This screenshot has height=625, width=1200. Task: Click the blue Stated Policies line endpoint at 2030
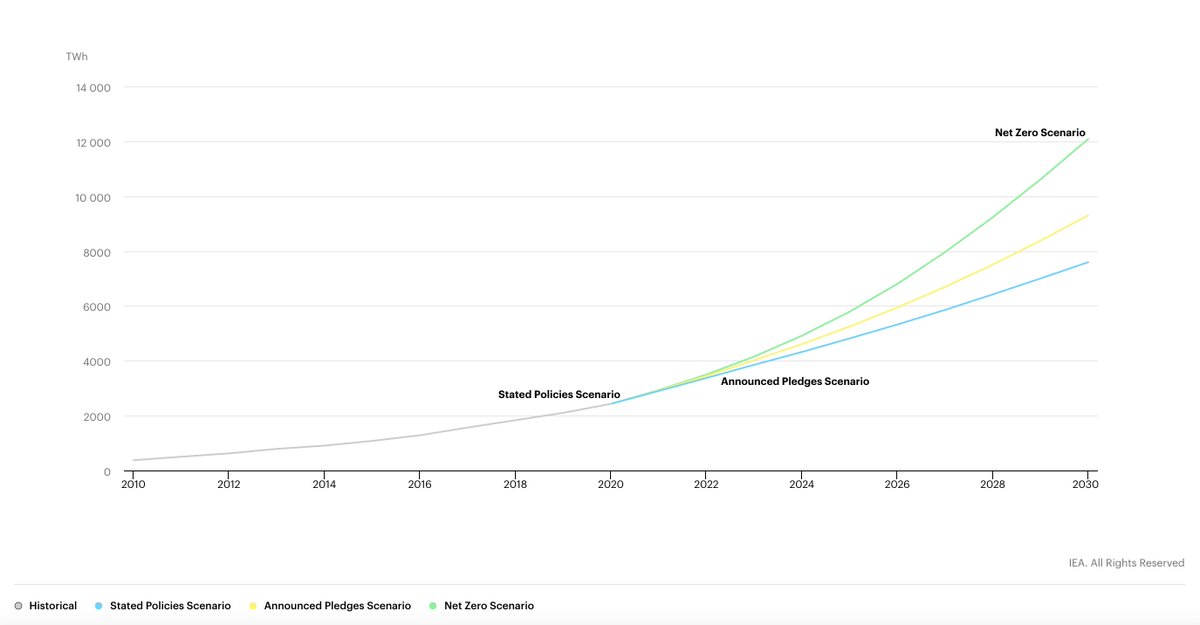[x=1088, y=262]
